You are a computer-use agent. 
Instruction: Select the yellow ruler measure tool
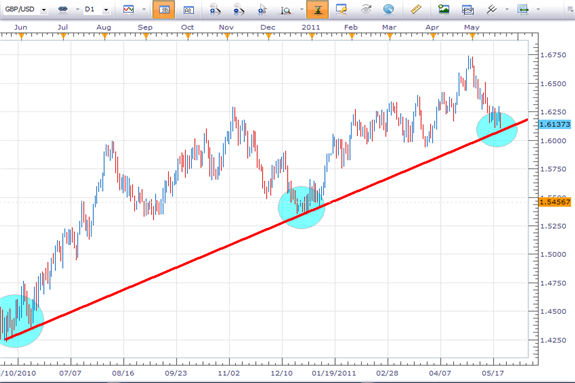(x=416, y=9)
